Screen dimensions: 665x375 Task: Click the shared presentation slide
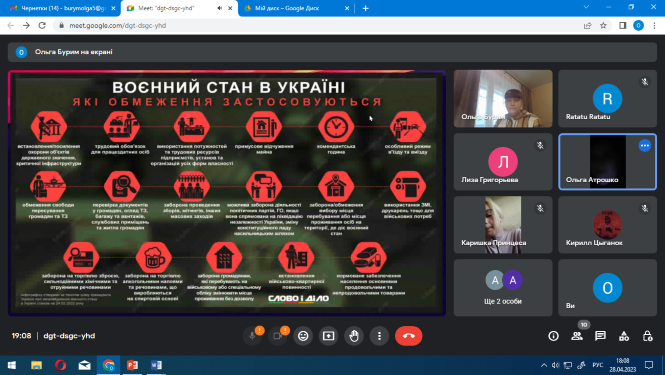pyautogui.click(x=227, y=193)
